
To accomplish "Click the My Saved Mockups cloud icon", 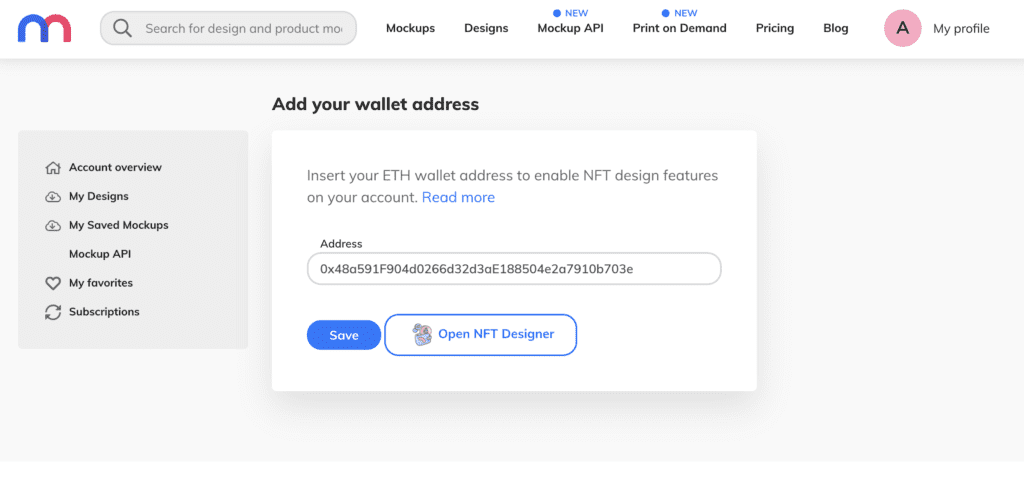I will pyautogui.click(x=53, y=225).
